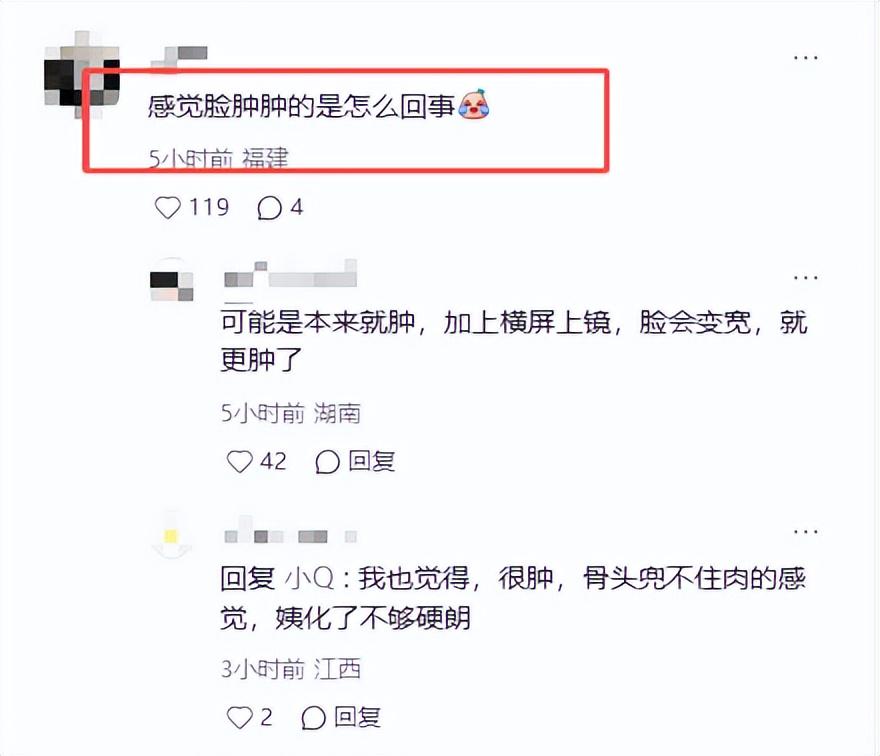Open three-dot menu of Jiangxi reply
880x756 pixels.
click(x=805, y=532)
